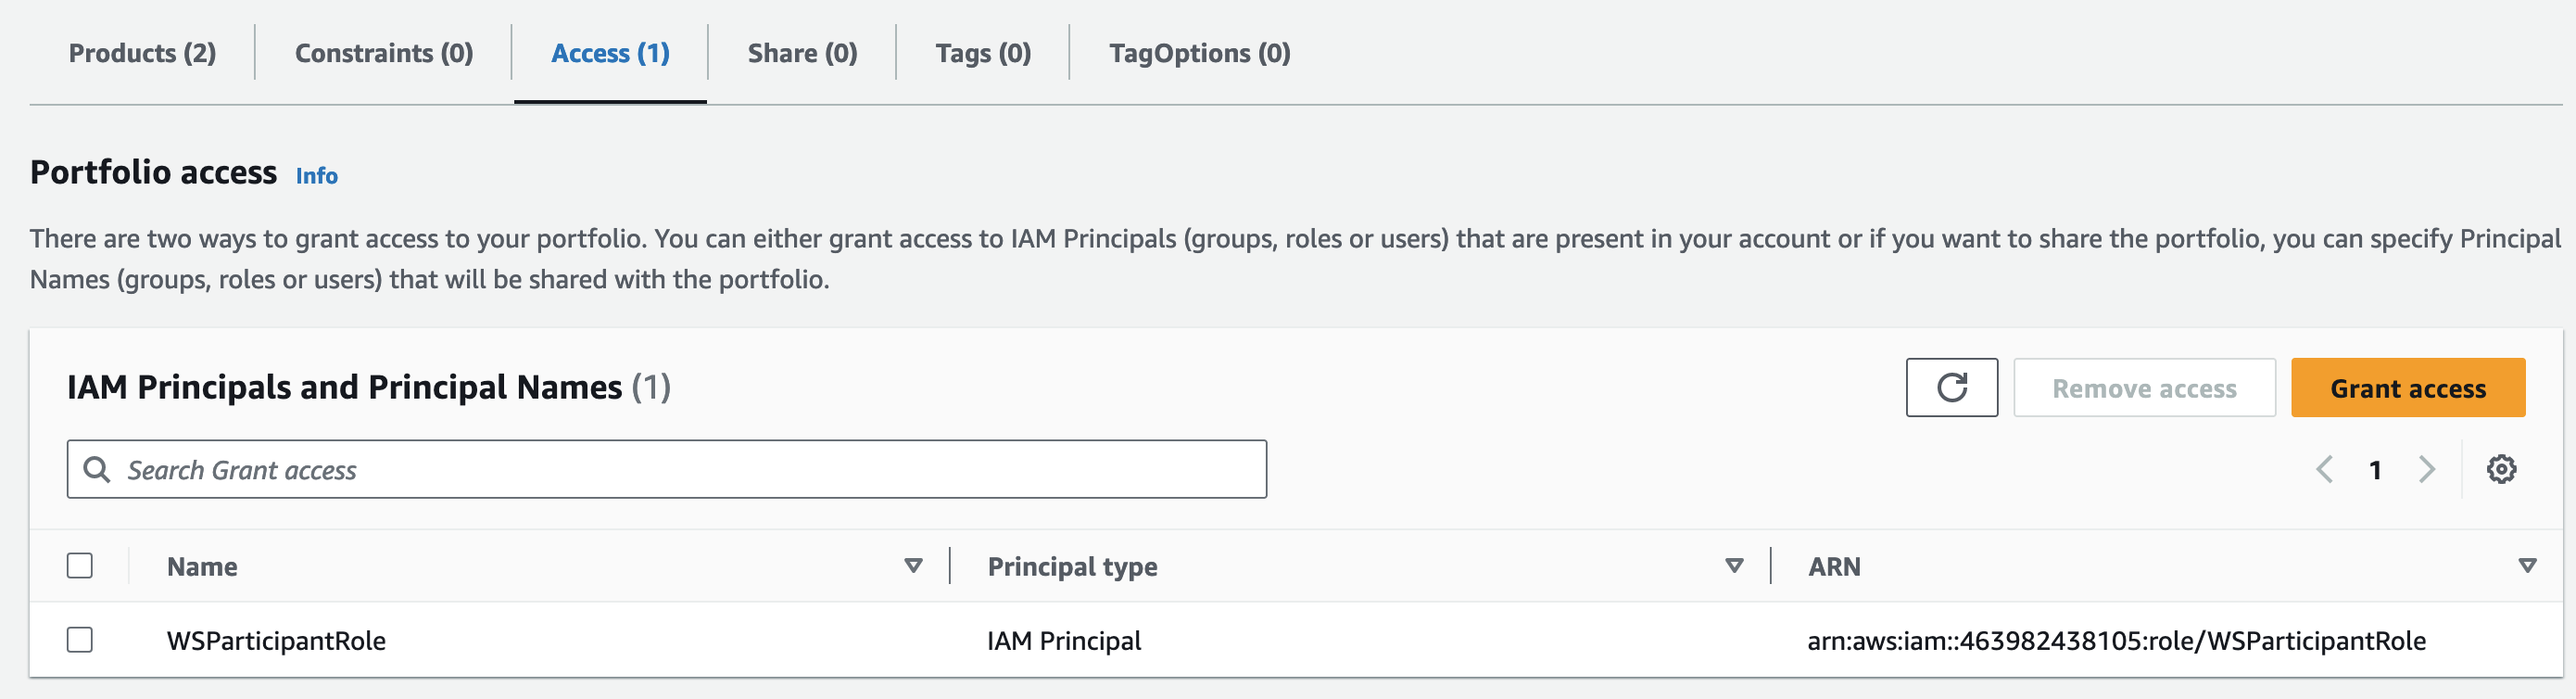Open the Share (0) tab
This screenshot has width=2576, height=699.
tap(802, 53)
